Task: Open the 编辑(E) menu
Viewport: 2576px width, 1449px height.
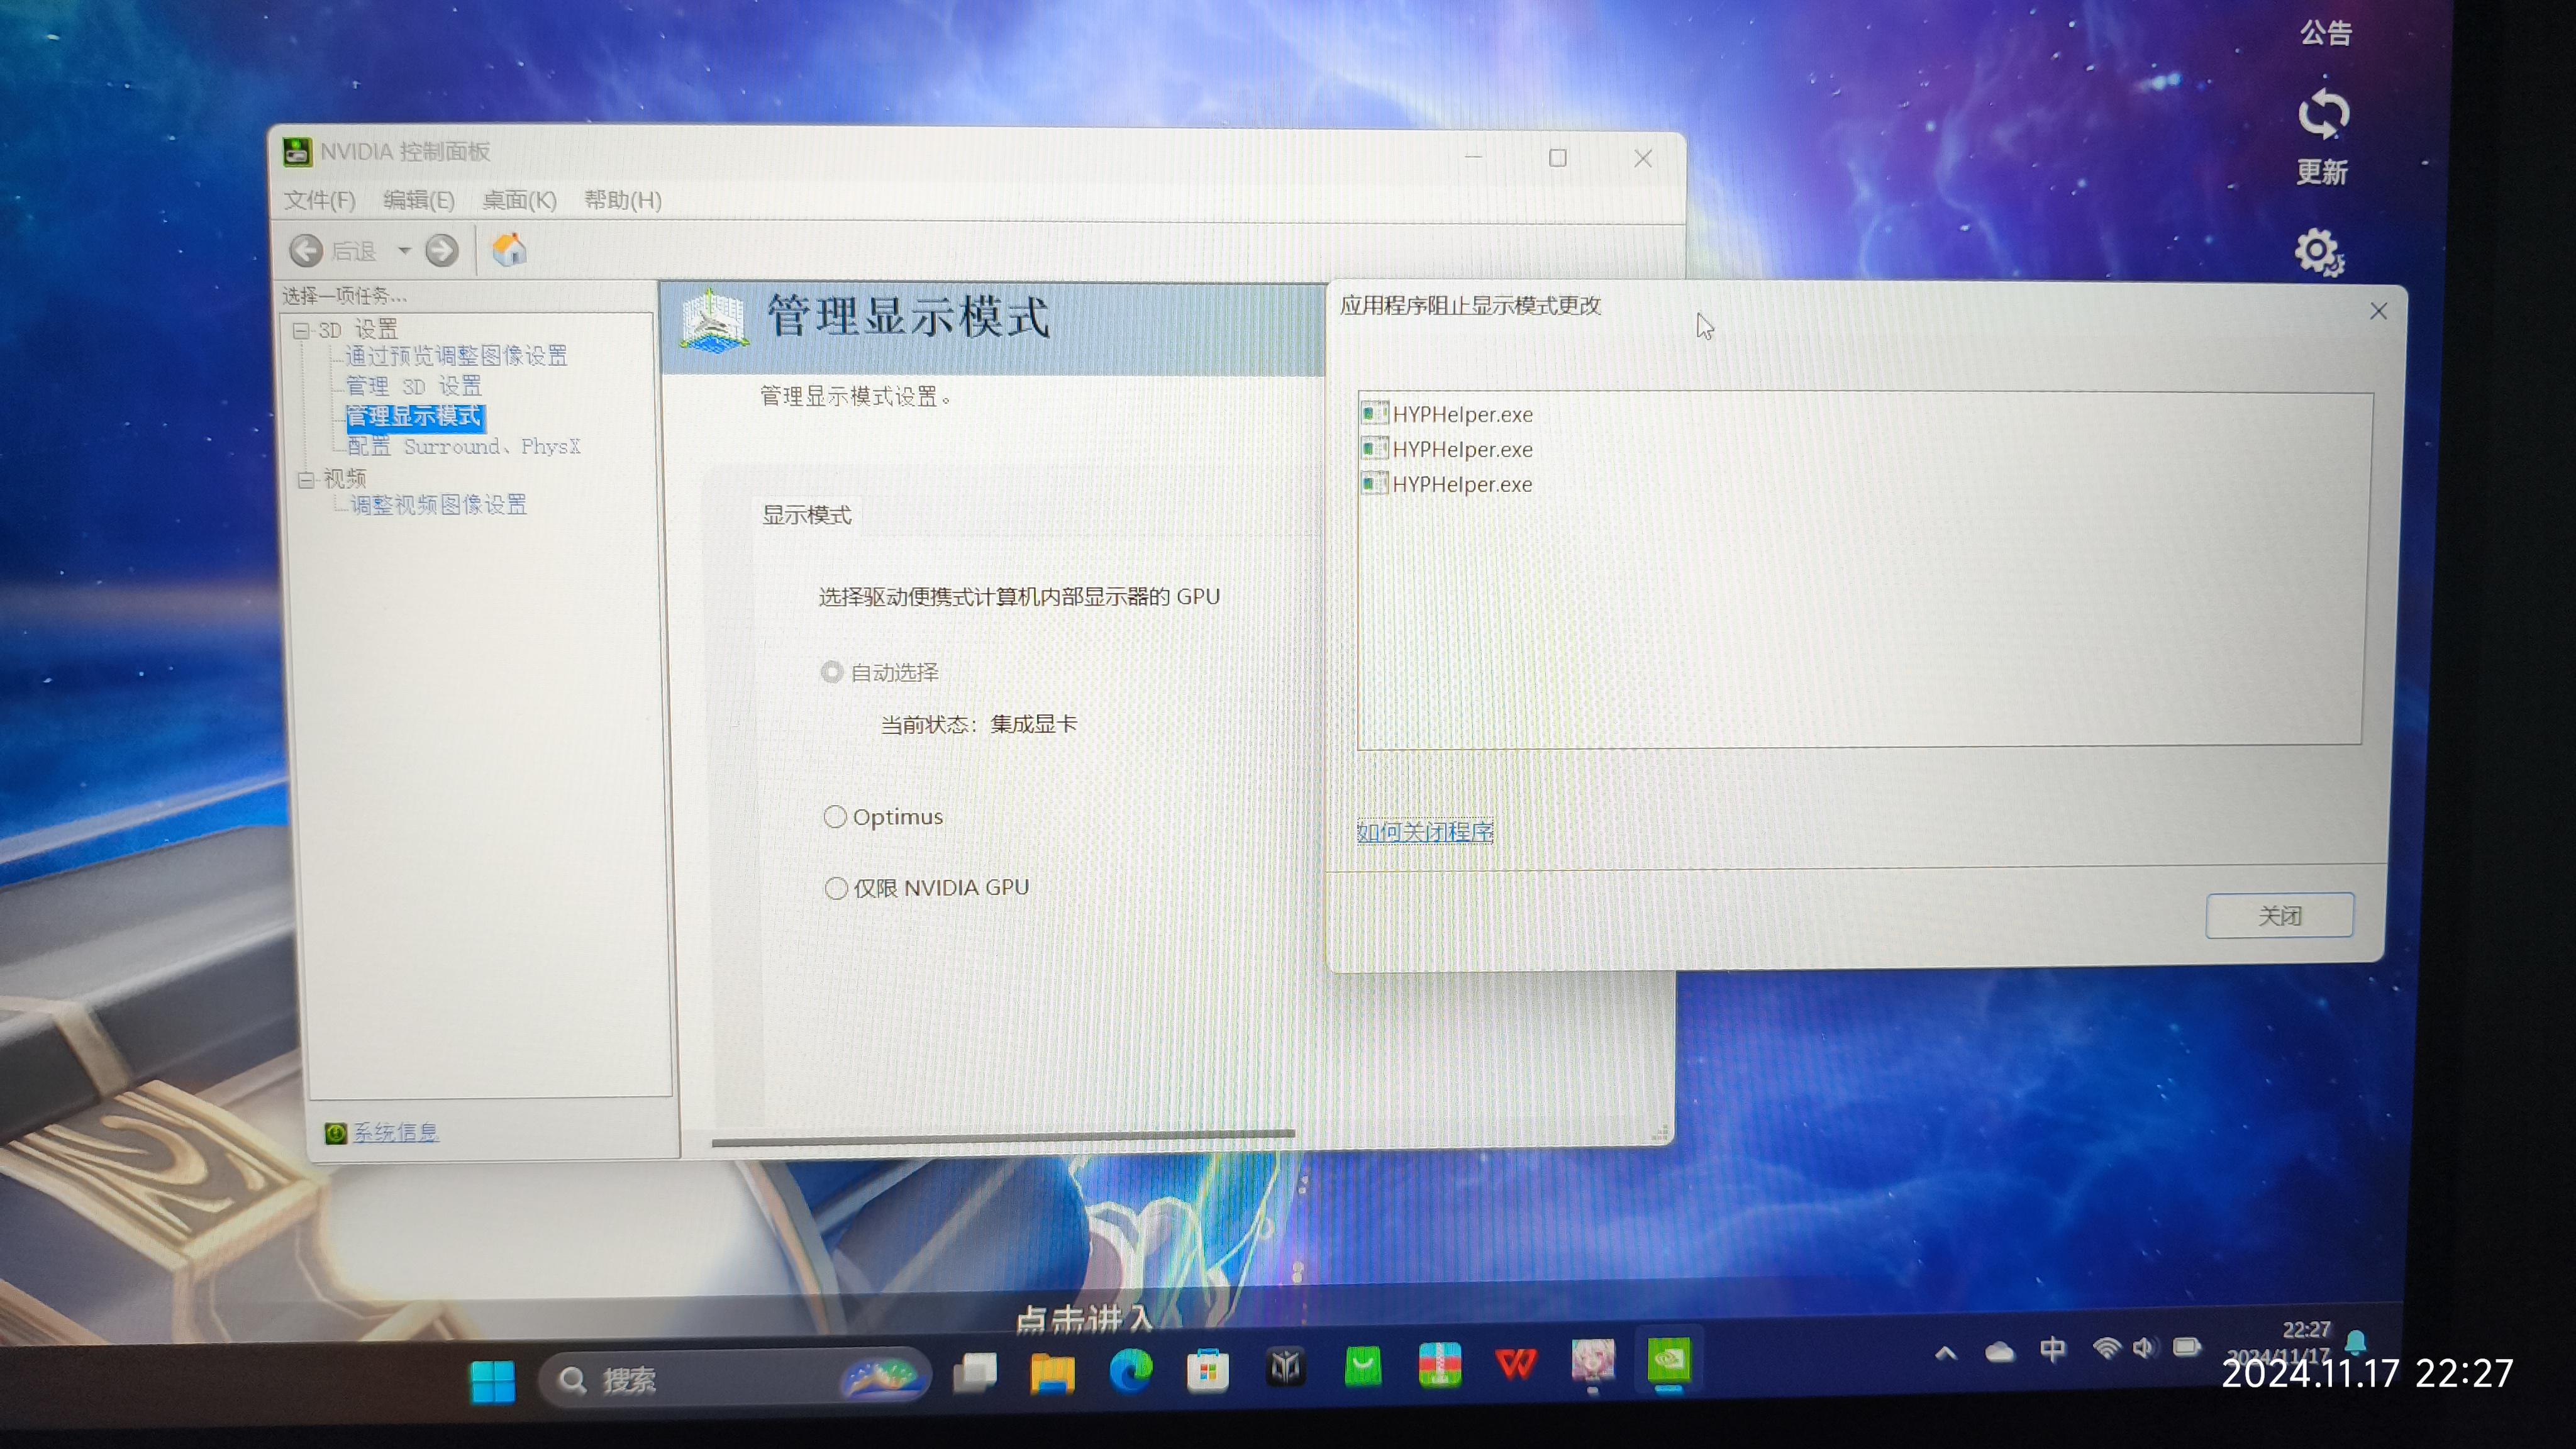Action: [x=419, y=200]
